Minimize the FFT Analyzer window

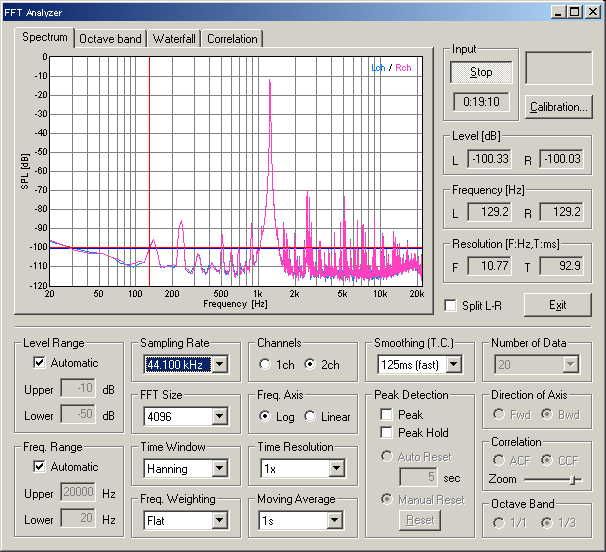coord(555,10)
